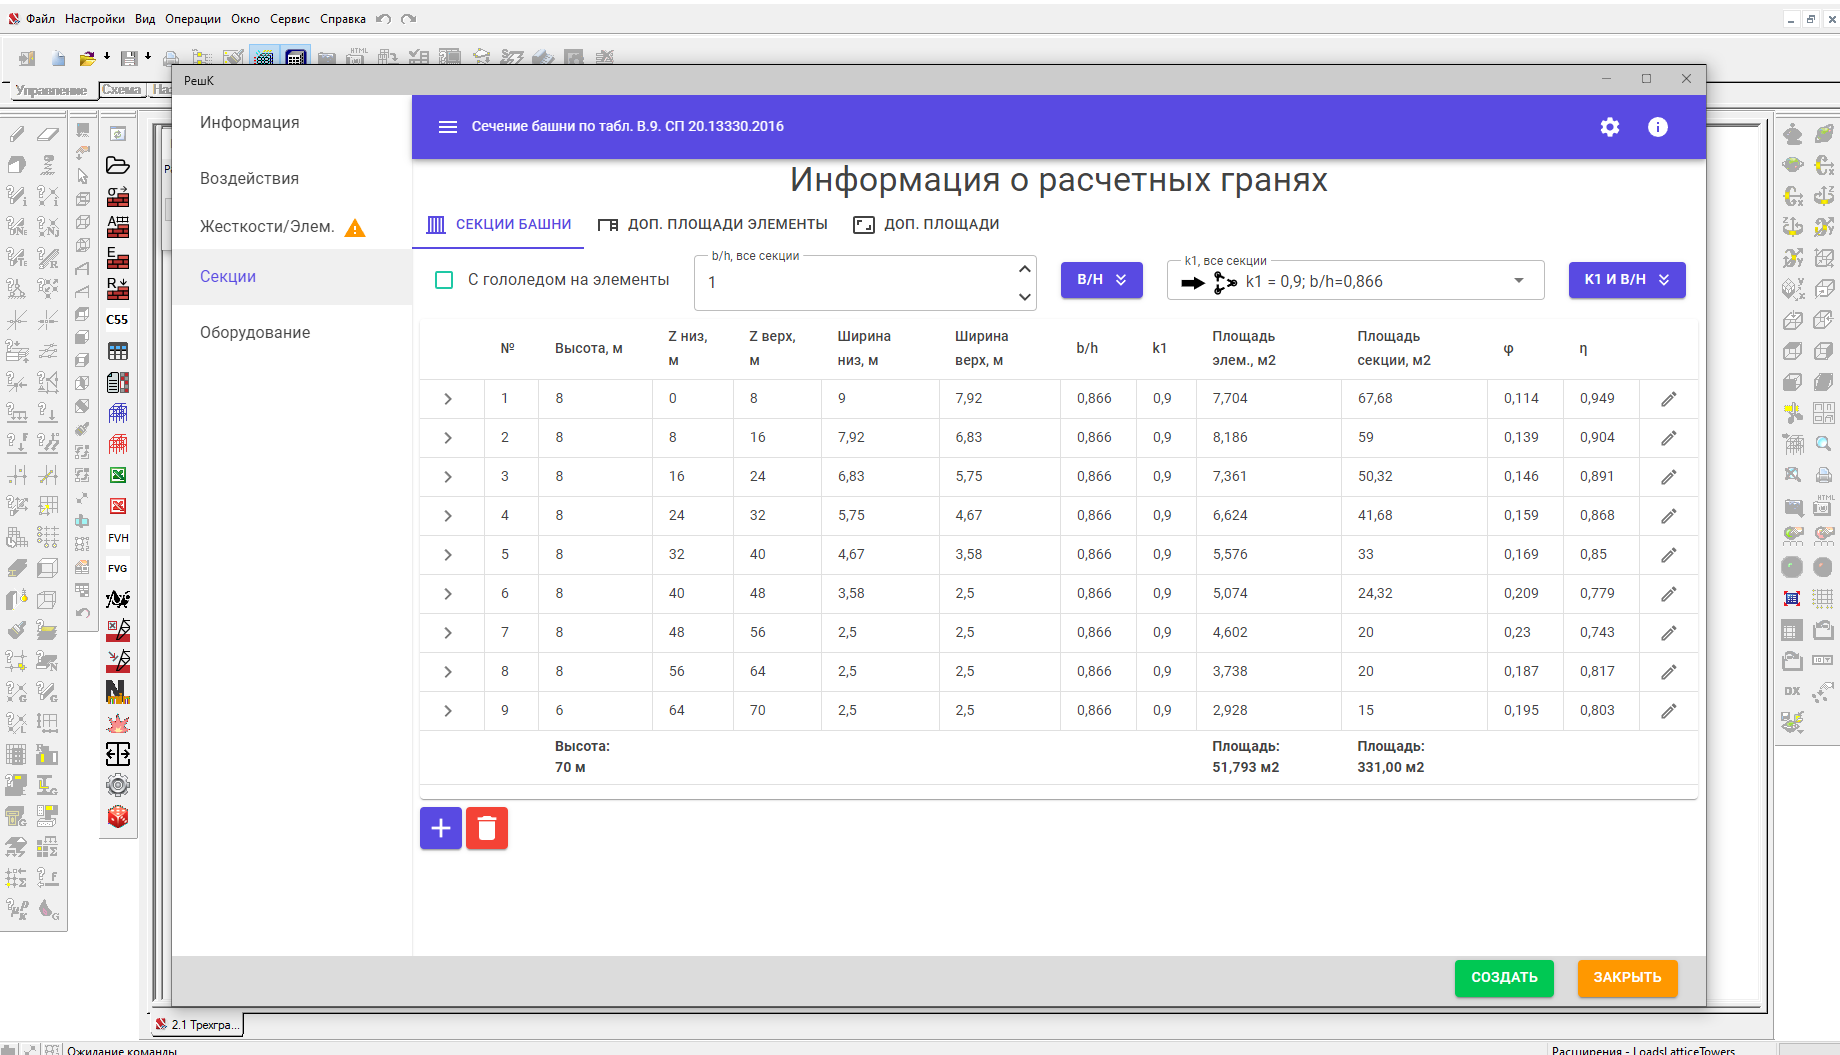The image size is (1840, 1055).
Task: Click the 'B/H' apply button
Action: tap(1101, 280)
